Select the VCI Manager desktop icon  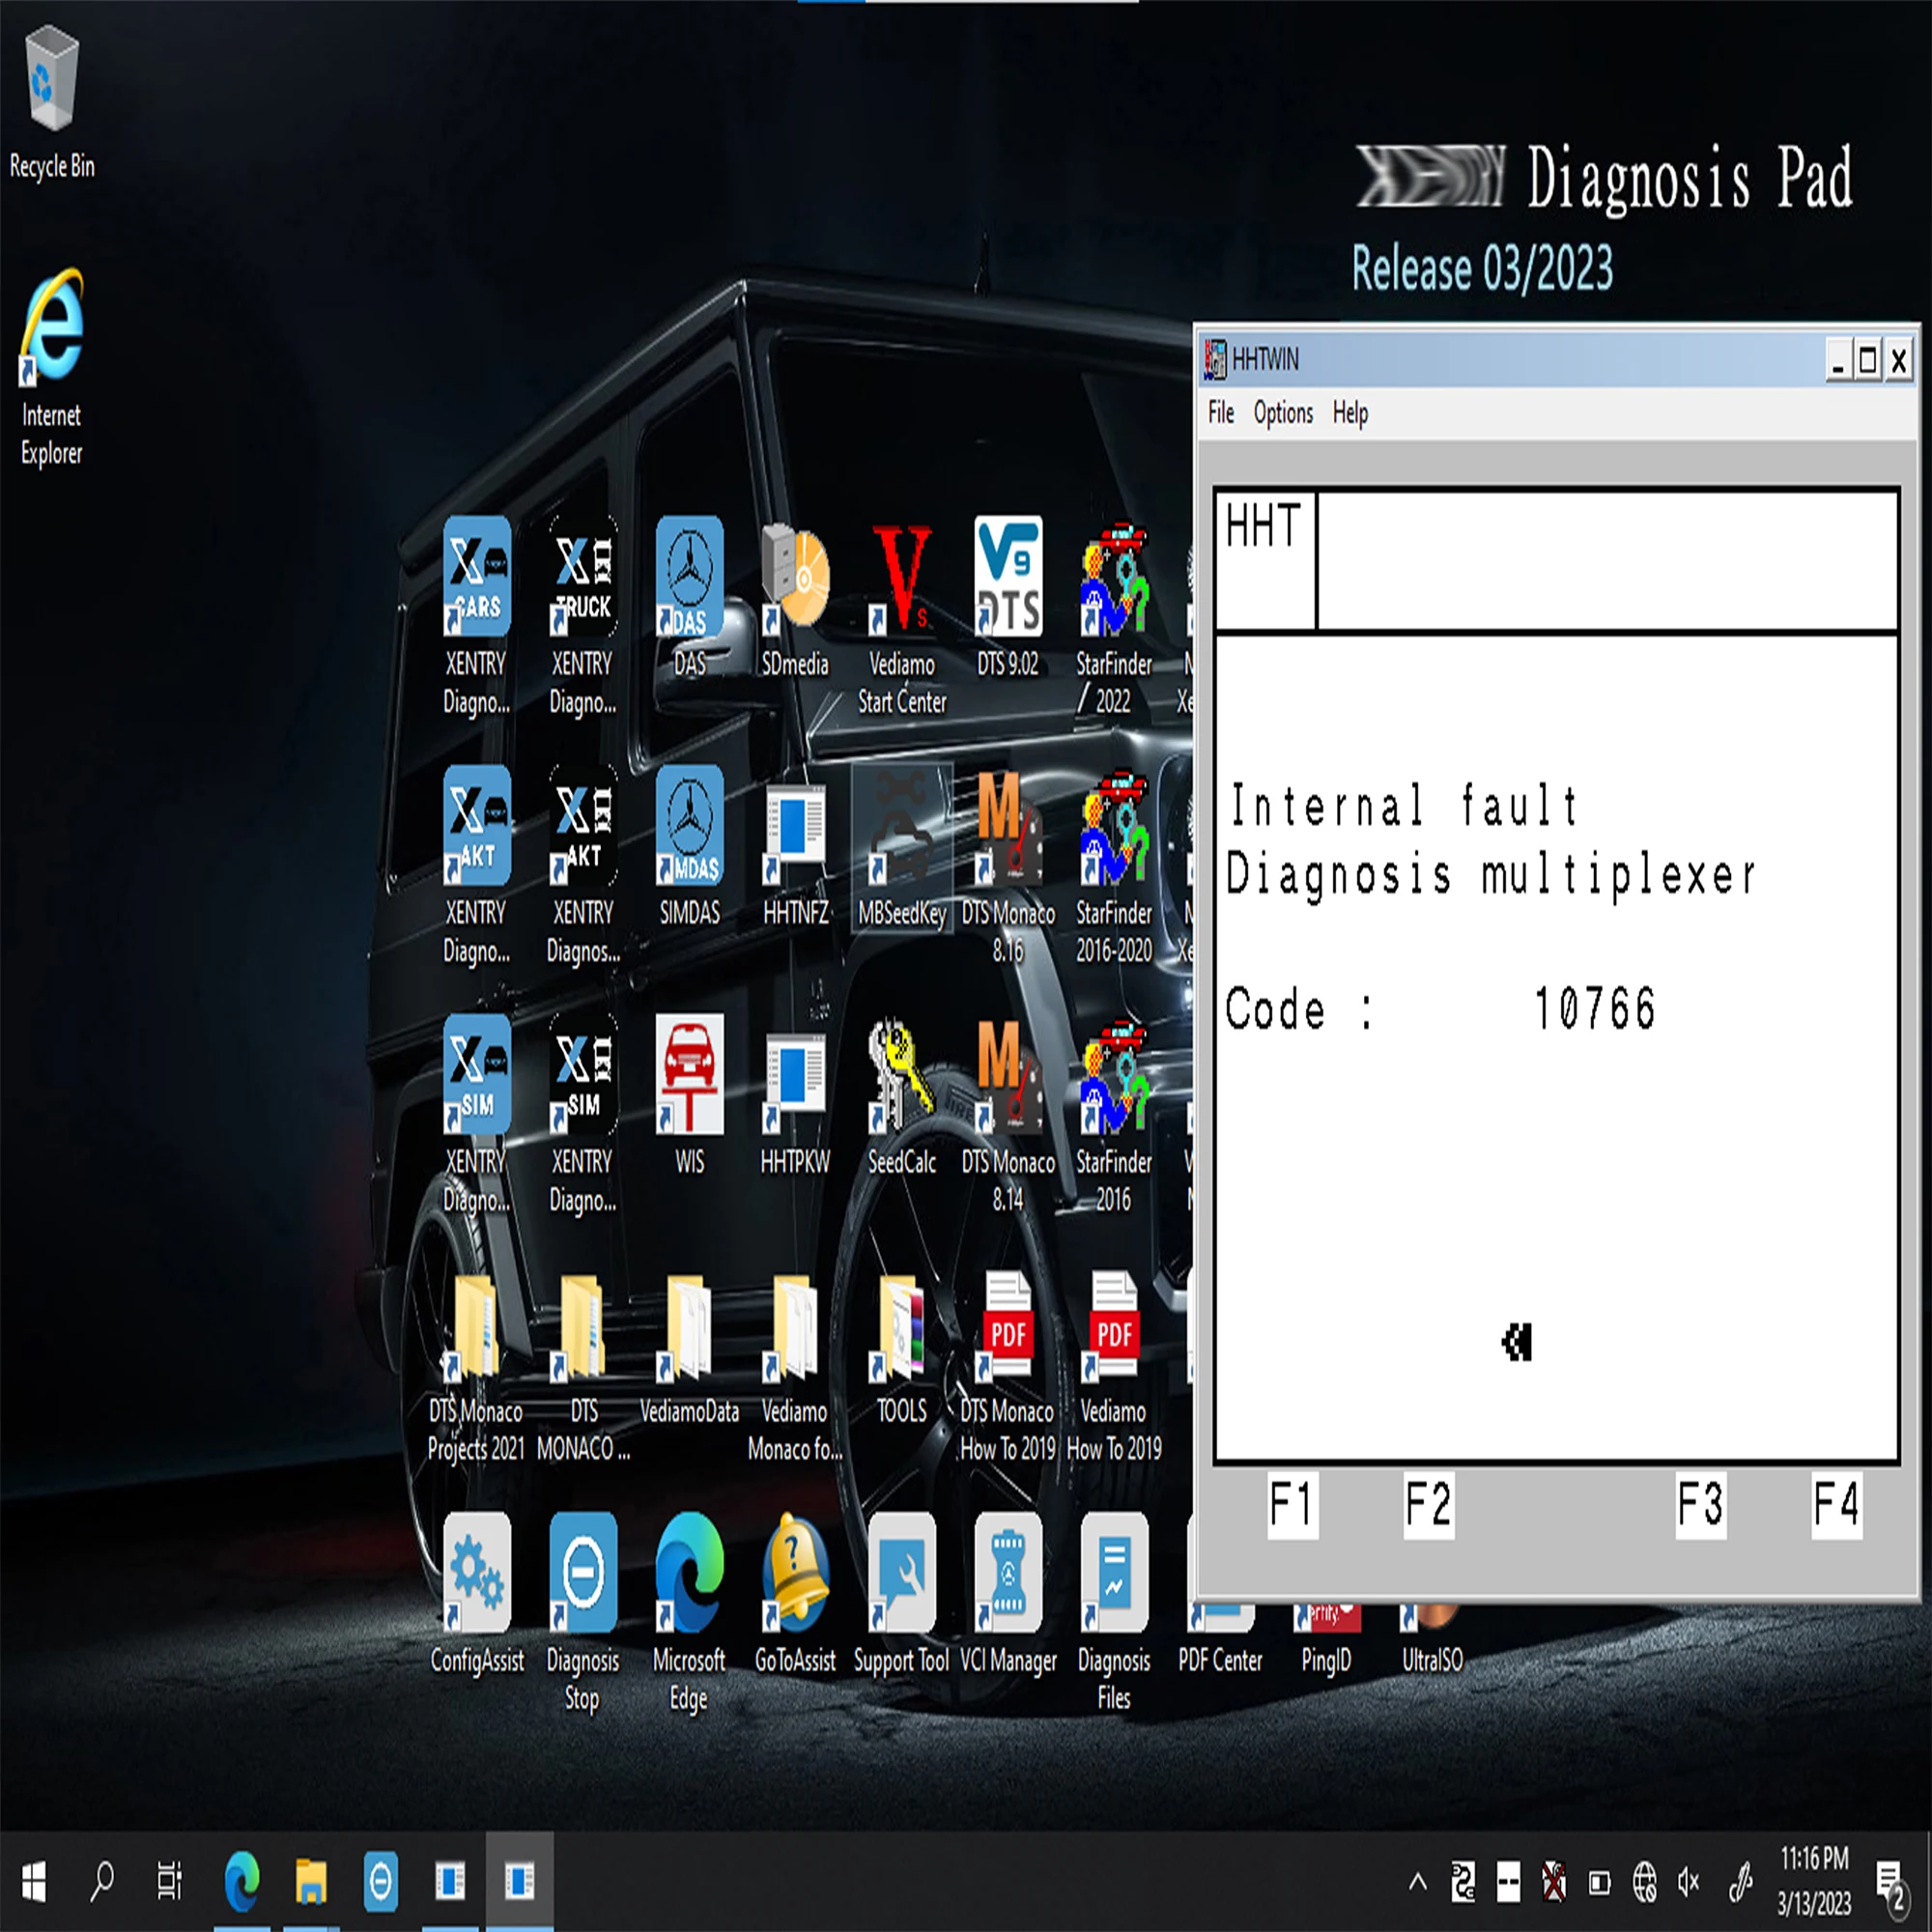coord(1008,1593)
